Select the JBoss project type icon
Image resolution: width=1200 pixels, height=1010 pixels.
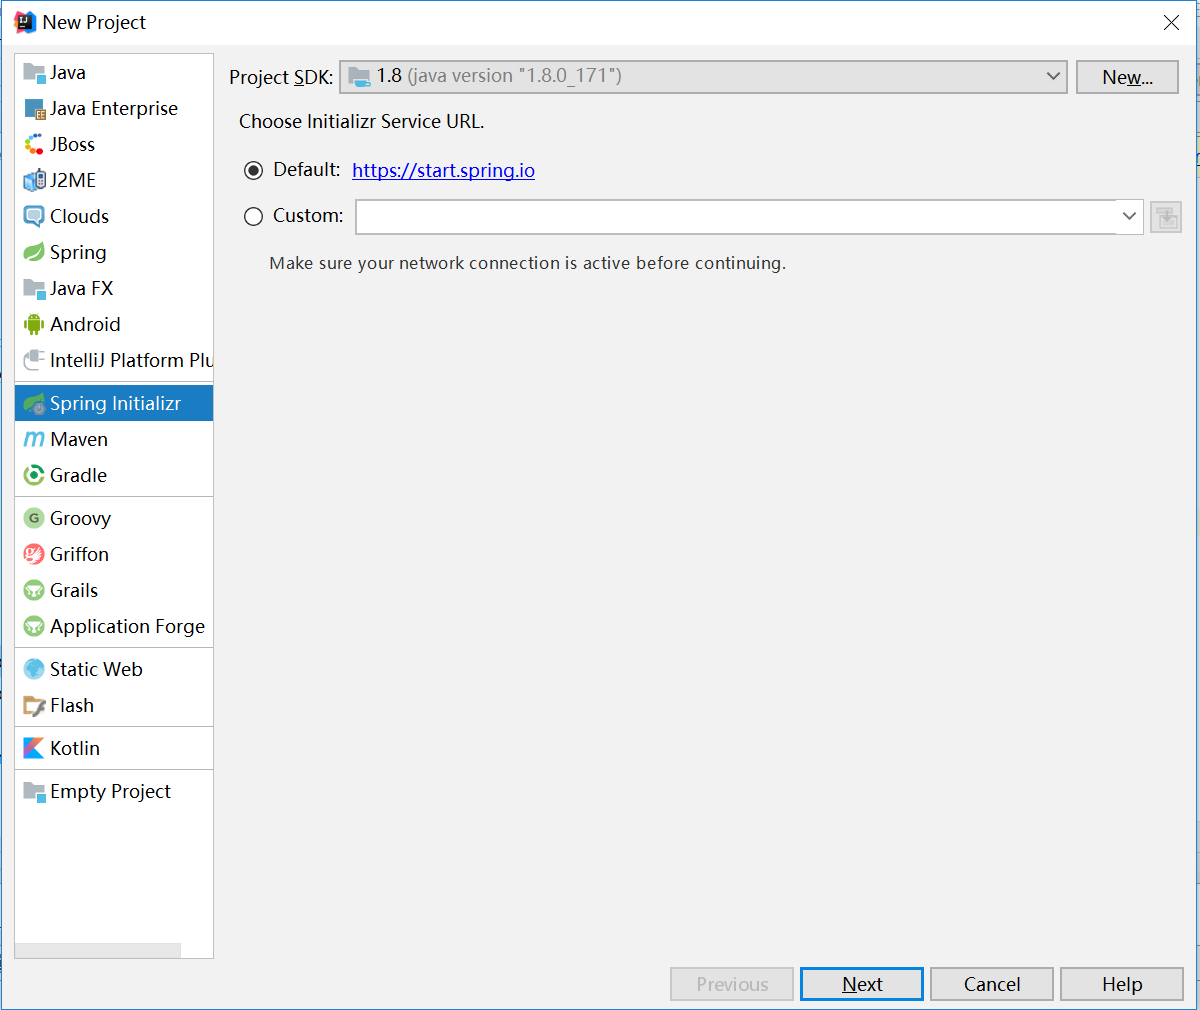(34, 144)
